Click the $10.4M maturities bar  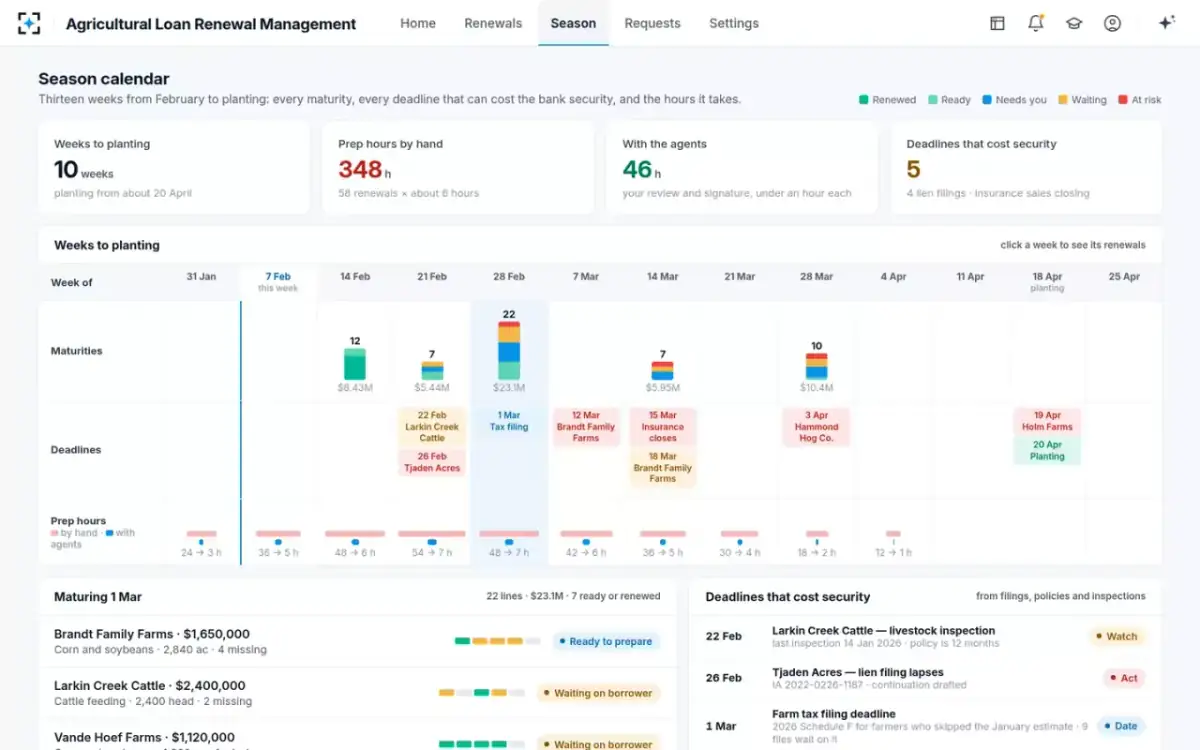coord(817,366)
